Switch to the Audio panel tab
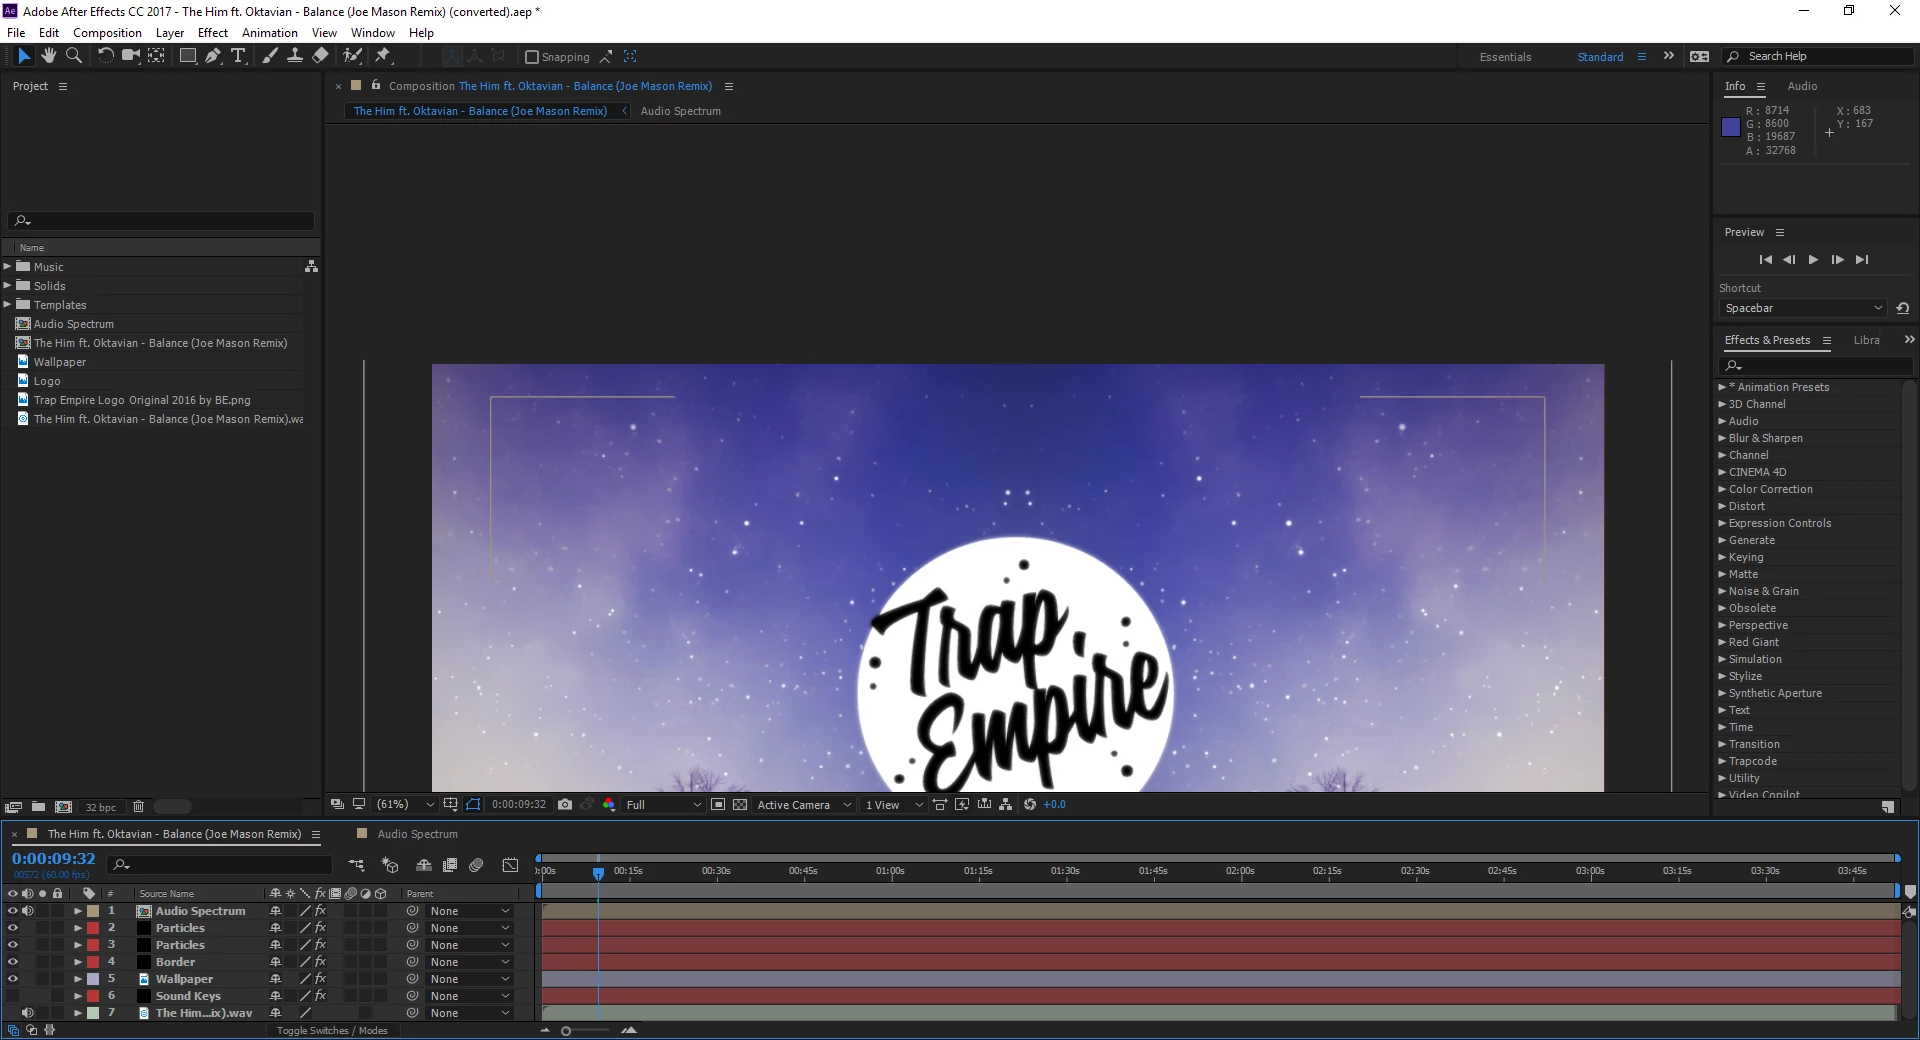Screen dimensions: 1920x1040 click(1802, 86)
